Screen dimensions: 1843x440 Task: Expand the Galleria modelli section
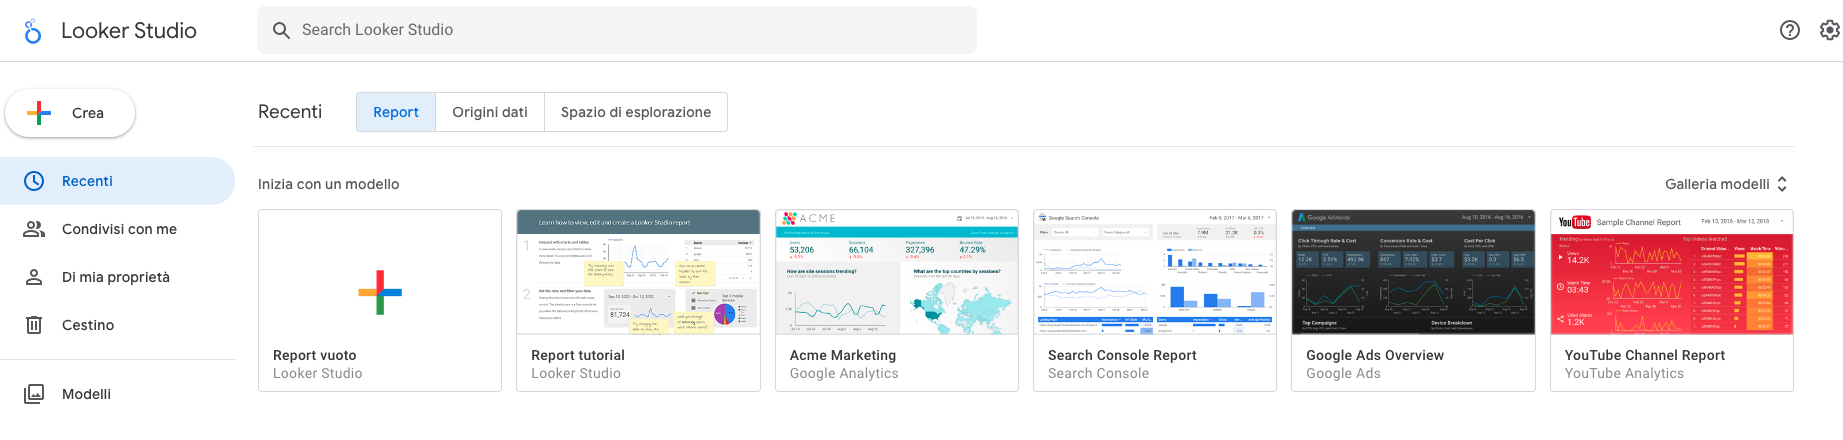[1725, 184]
